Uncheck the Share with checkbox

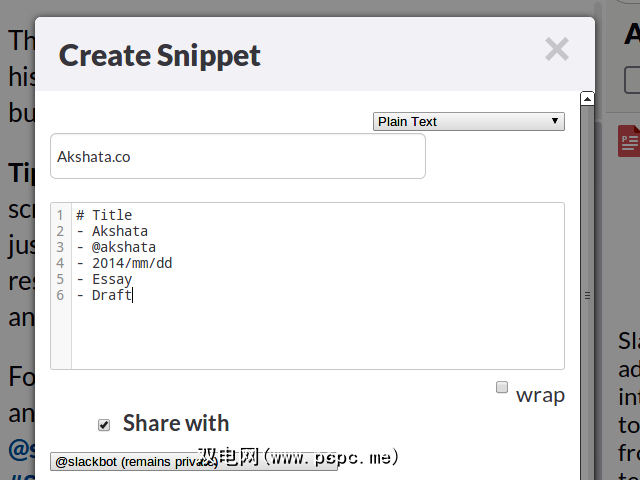point(104,425)
